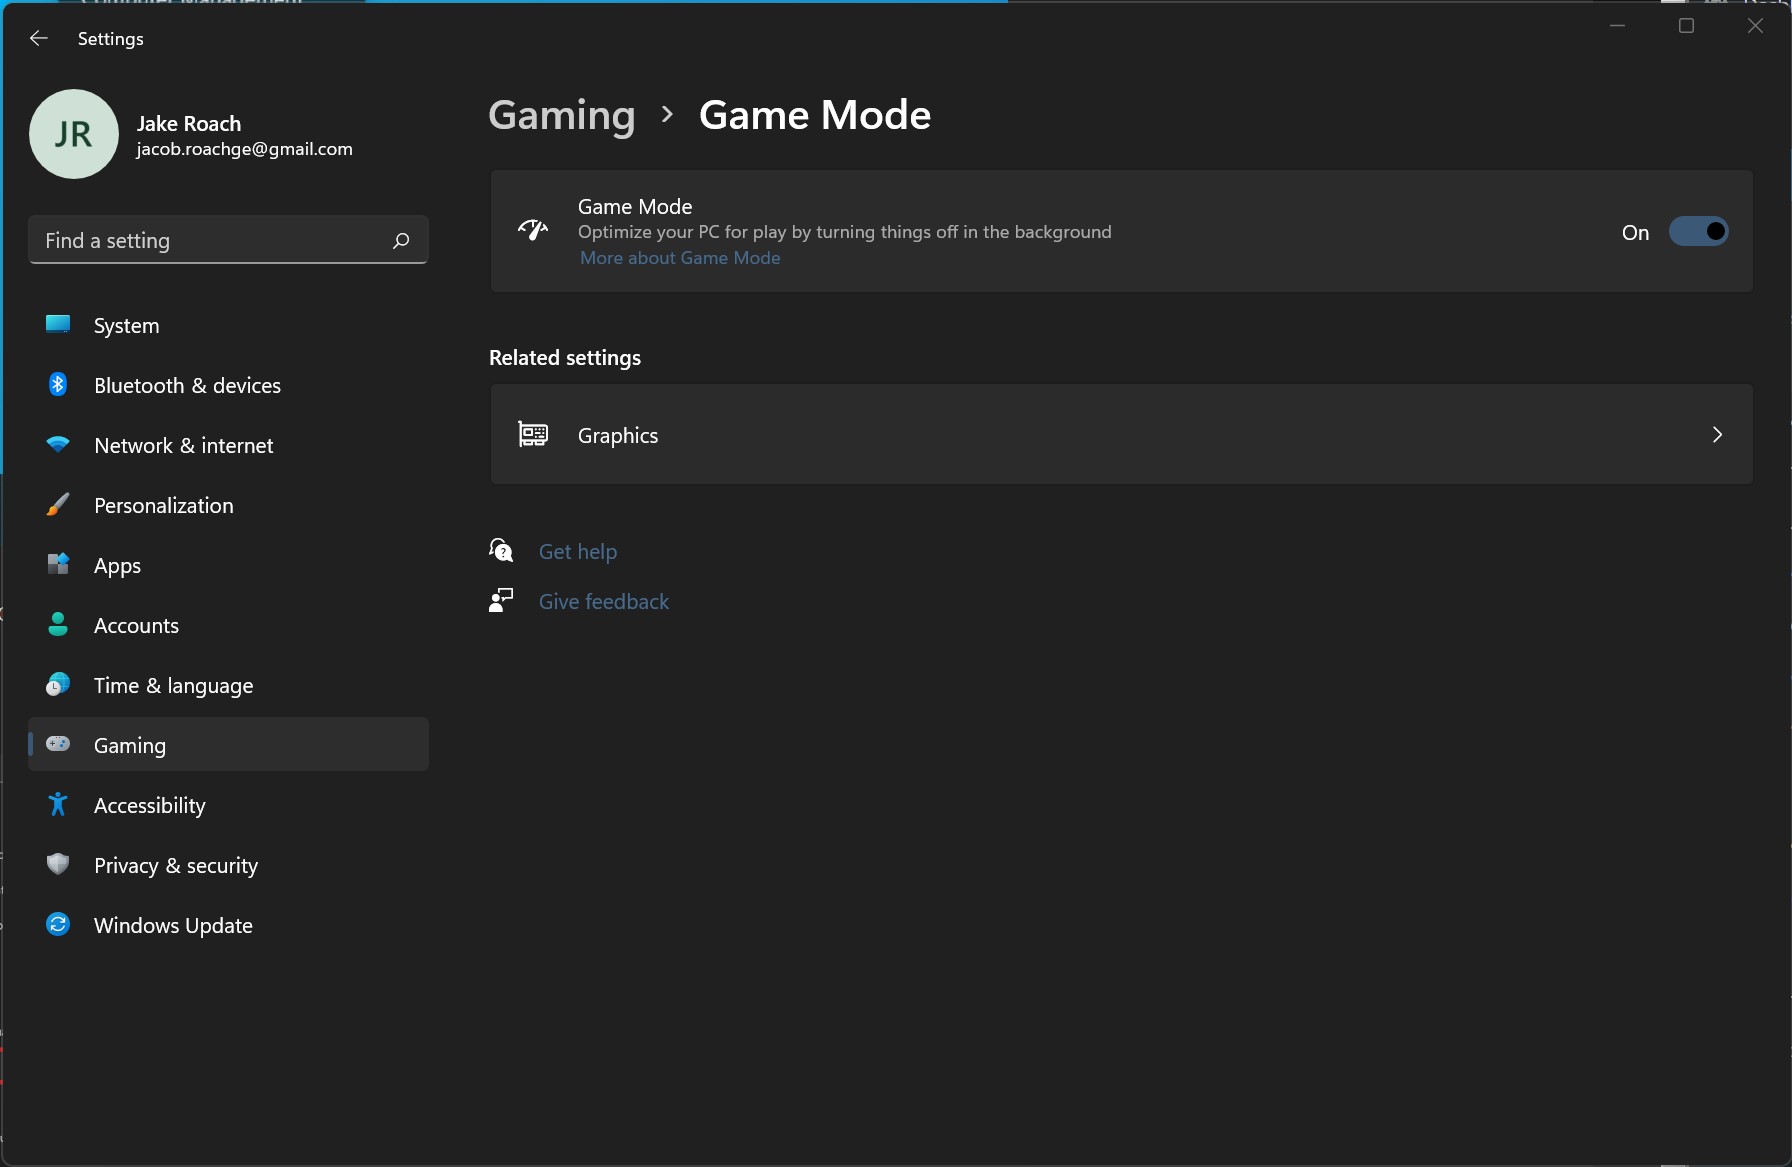
Task: Open Windows Update settings icon
Action: [57, 925]
